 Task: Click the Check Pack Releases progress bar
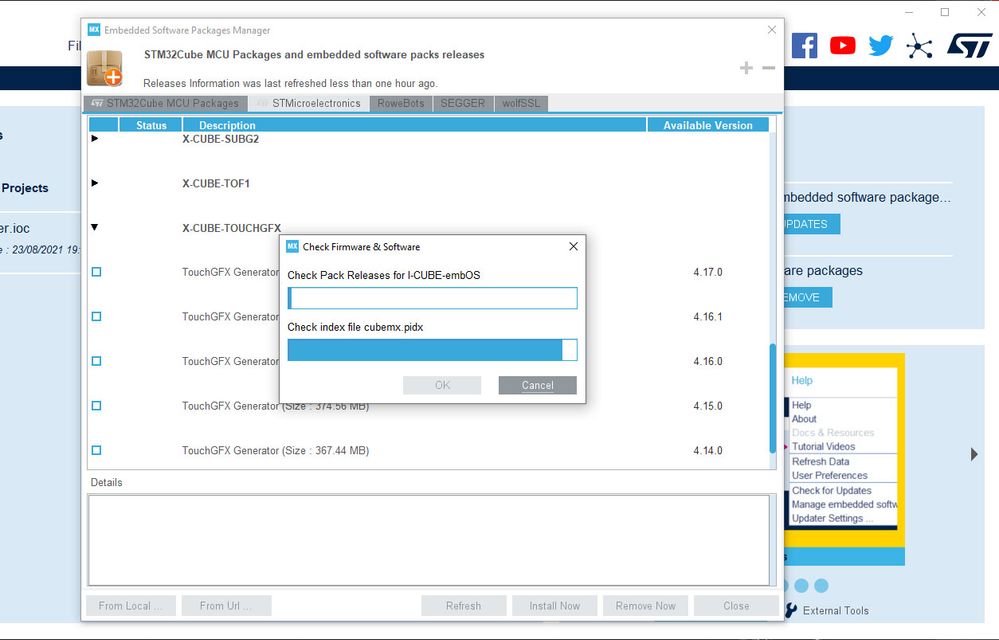(x=433, y=298)
